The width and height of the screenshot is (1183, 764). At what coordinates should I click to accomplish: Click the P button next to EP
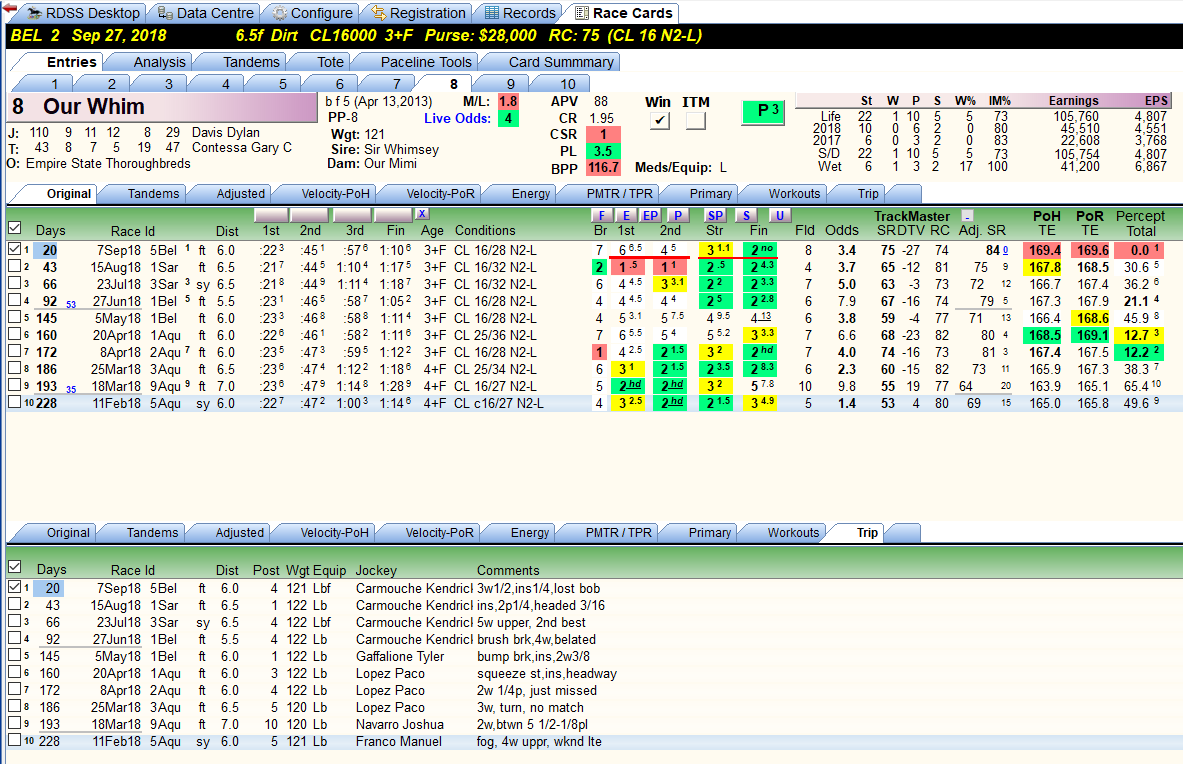[x=678, y=216]
